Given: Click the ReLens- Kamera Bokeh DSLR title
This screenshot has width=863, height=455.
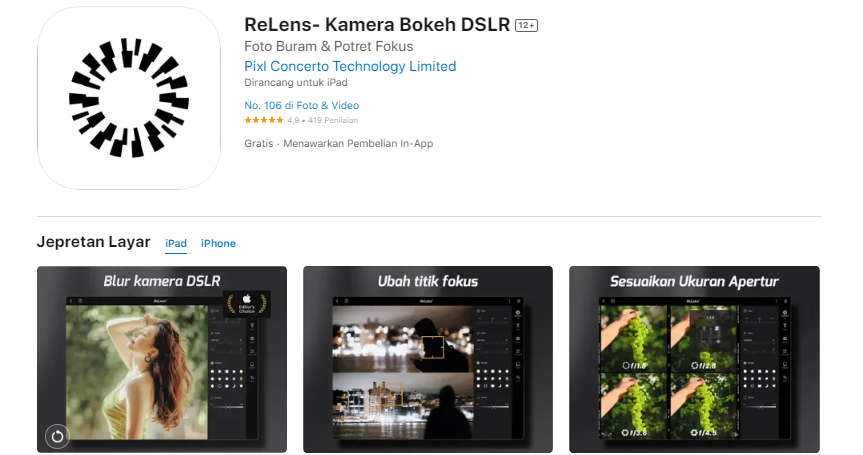Looking at the screenshot, I should (x=377, y=25).
